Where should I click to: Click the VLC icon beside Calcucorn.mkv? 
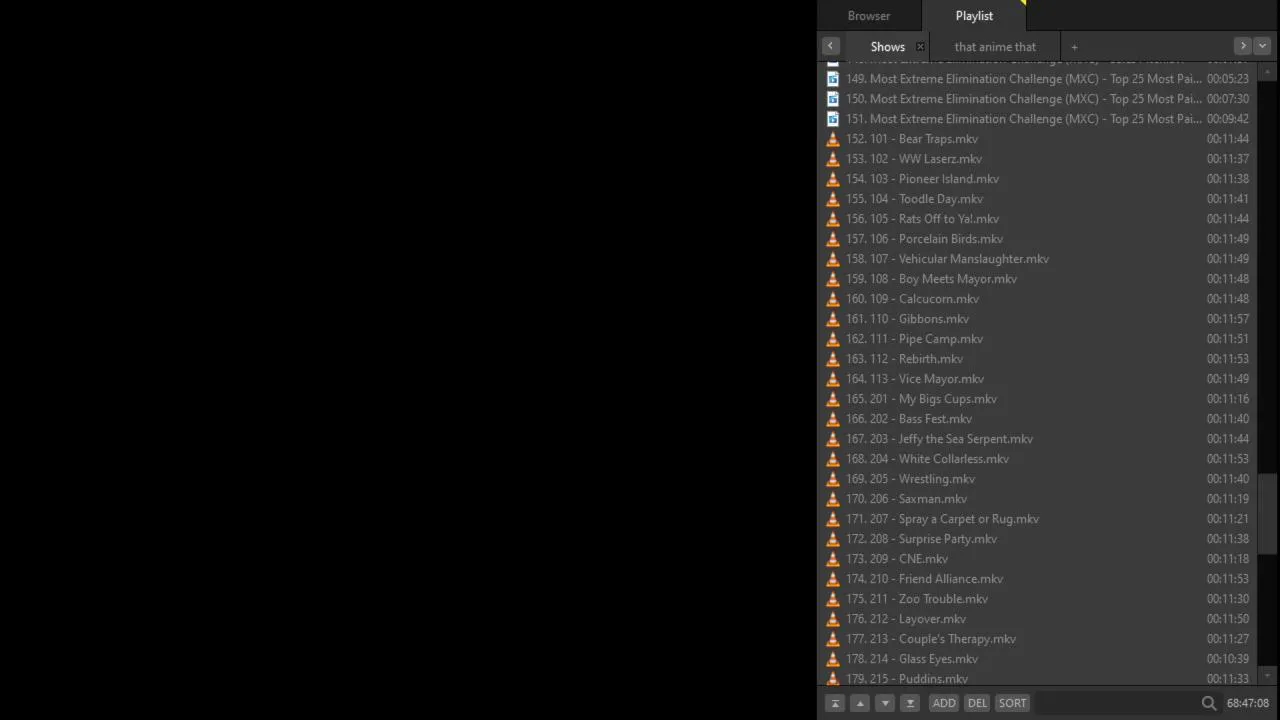tap(833, 299)
